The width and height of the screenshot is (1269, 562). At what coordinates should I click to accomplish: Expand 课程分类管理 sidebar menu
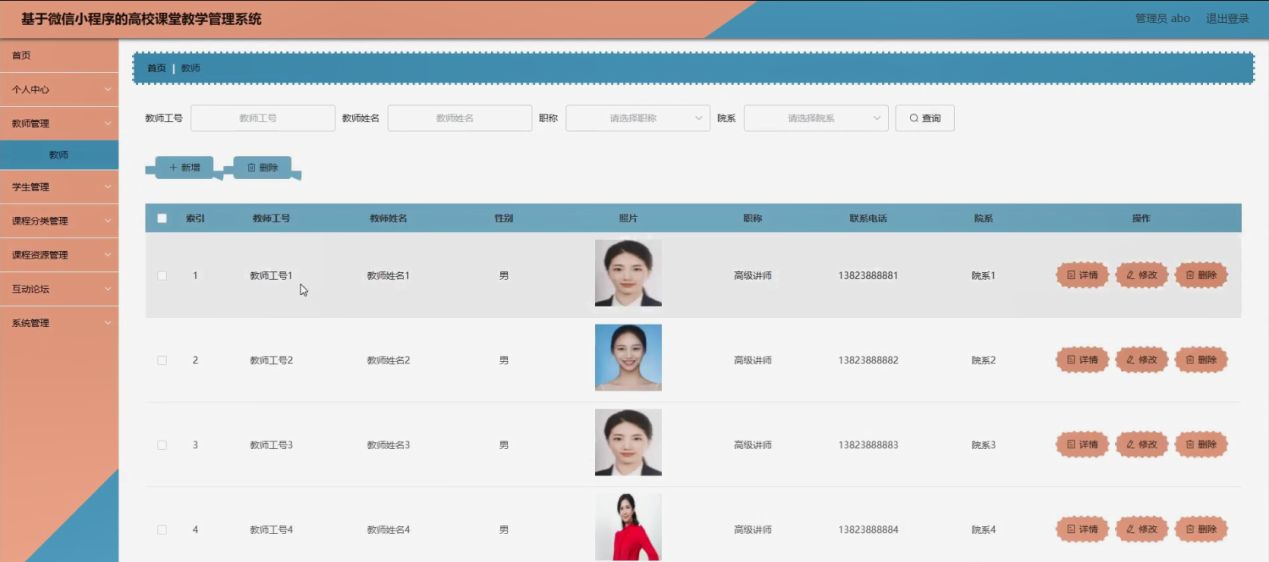[59, 221]
